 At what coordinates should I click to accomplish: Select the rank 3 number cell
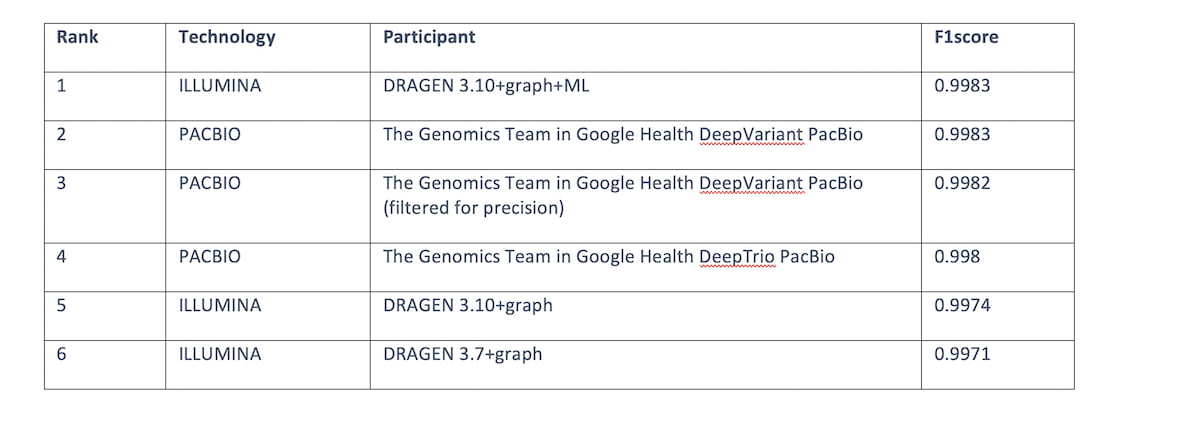tap(62, 184)
